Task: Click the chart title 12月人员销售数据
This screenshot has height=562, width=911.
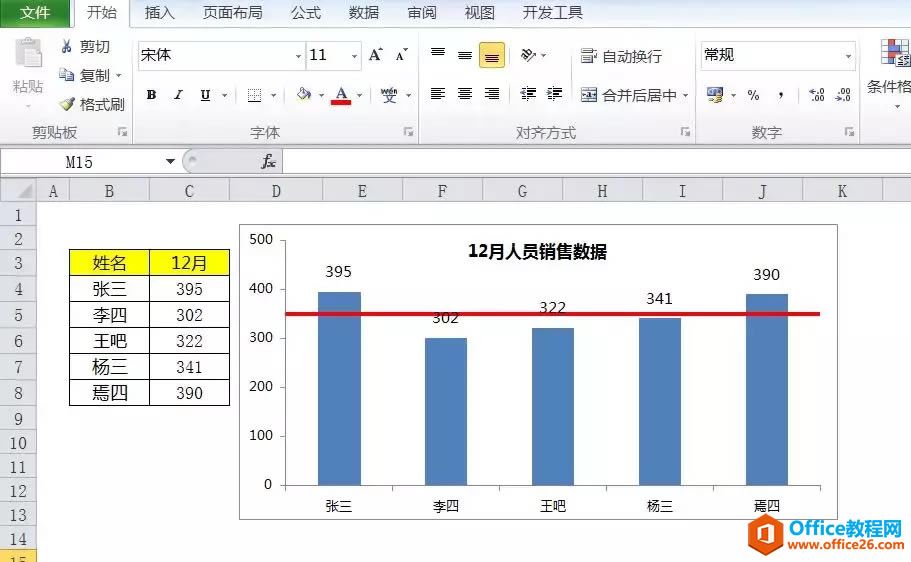Action: tap(537, 252)
